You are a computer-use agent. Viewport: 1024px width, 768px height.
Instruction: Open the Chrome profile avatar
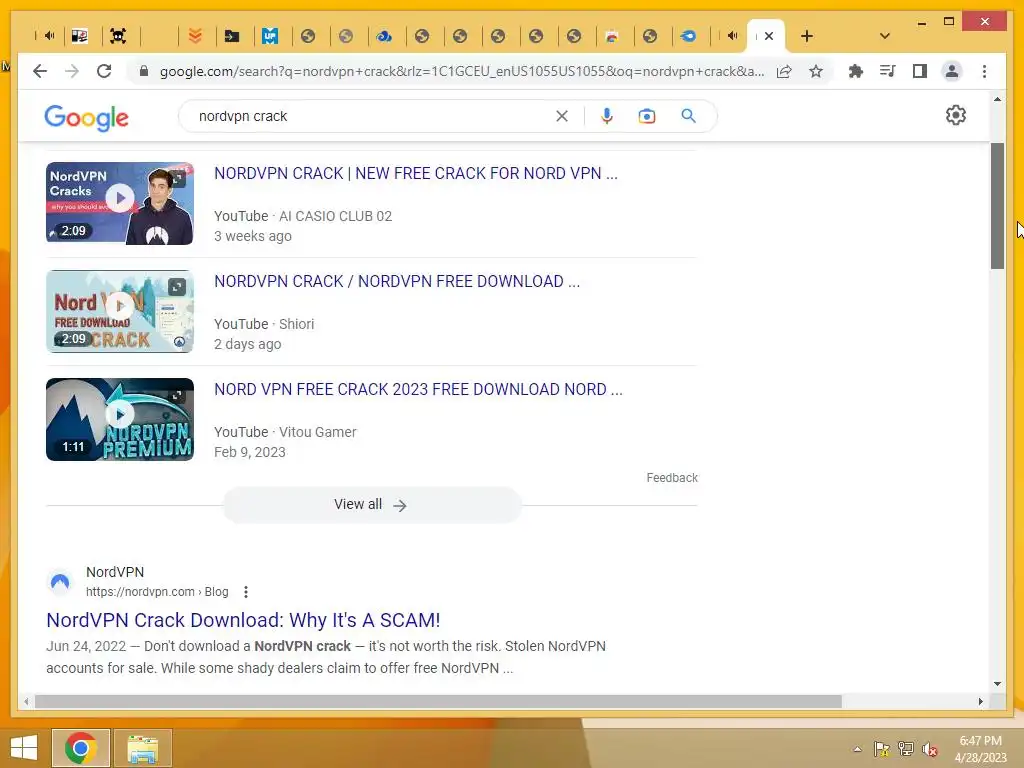pos(952,71)
